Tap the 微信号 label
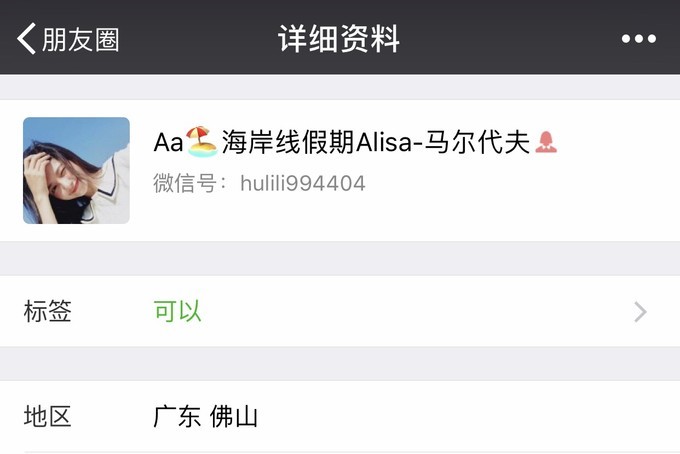Image resolution: width=680 pixels, height=454 pixels. click(x=185, y=183)
